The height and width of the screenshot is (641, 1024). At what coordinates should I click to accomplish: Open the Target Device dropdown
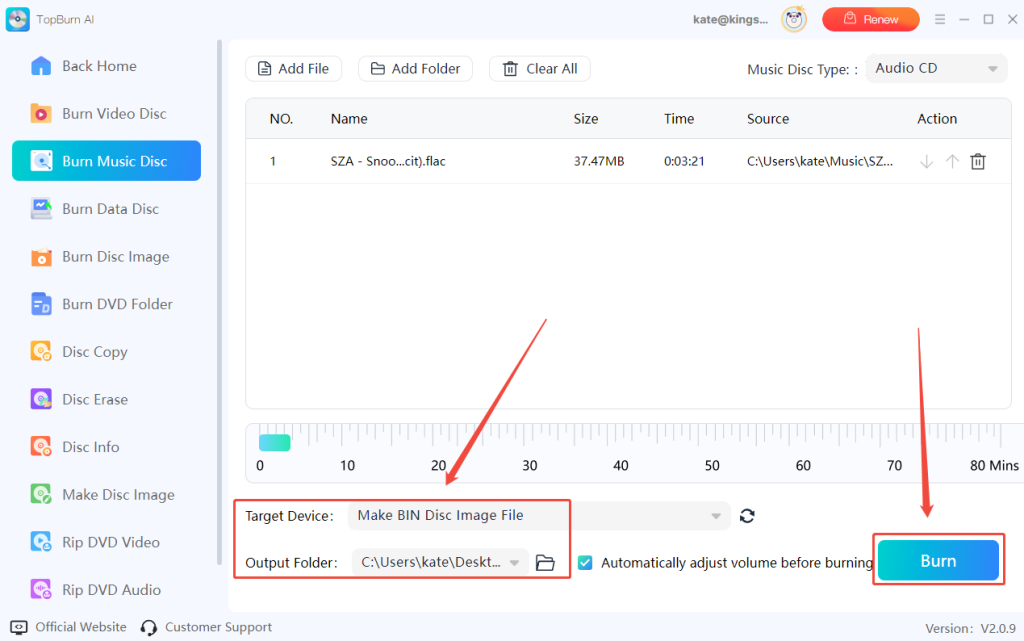[x=539, y=516]
